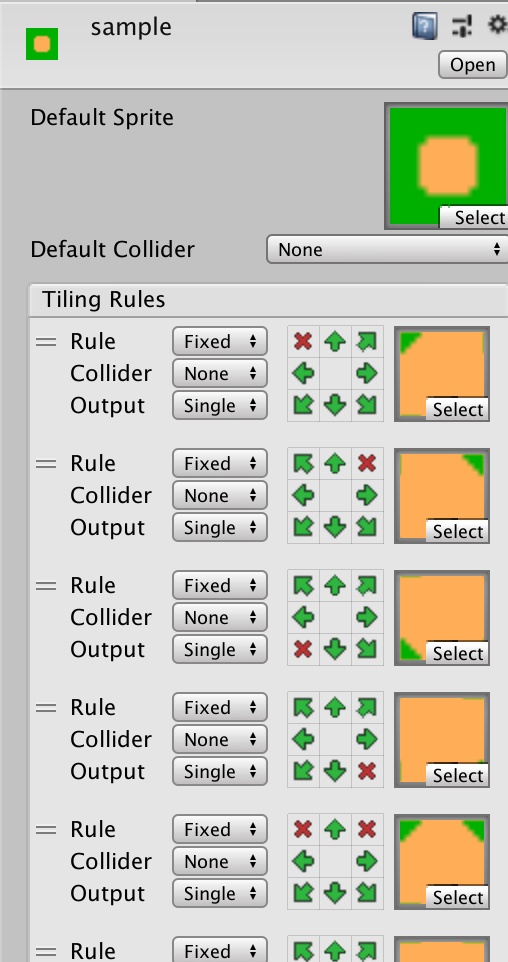
Task: Open the gear settings menu
Action: tap(498, 25)
